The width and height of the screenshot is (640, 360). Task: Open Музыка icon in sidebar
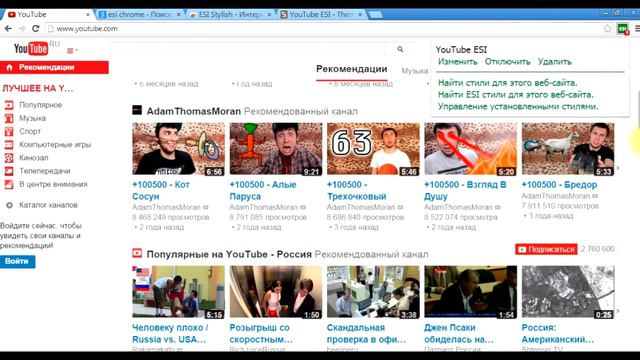point(9,118)
